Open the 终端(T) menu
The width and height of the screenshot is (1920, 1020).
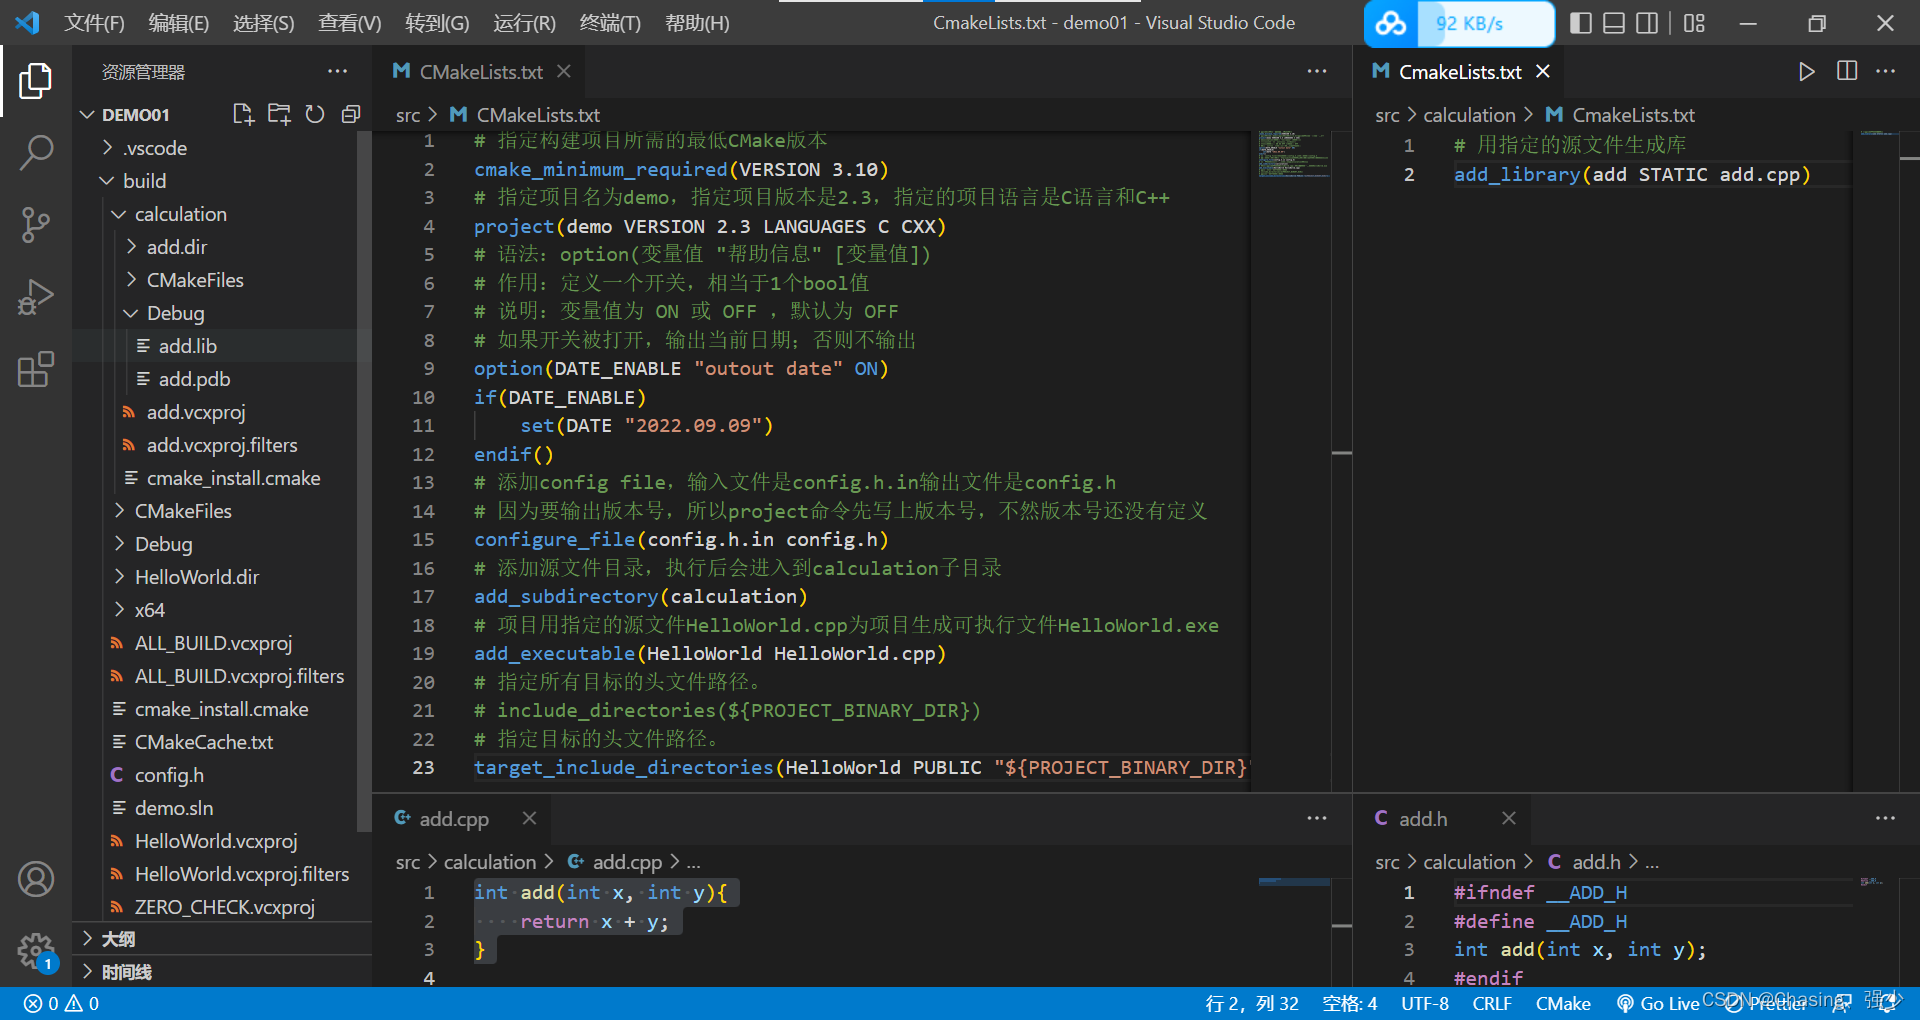click(610, 23)
